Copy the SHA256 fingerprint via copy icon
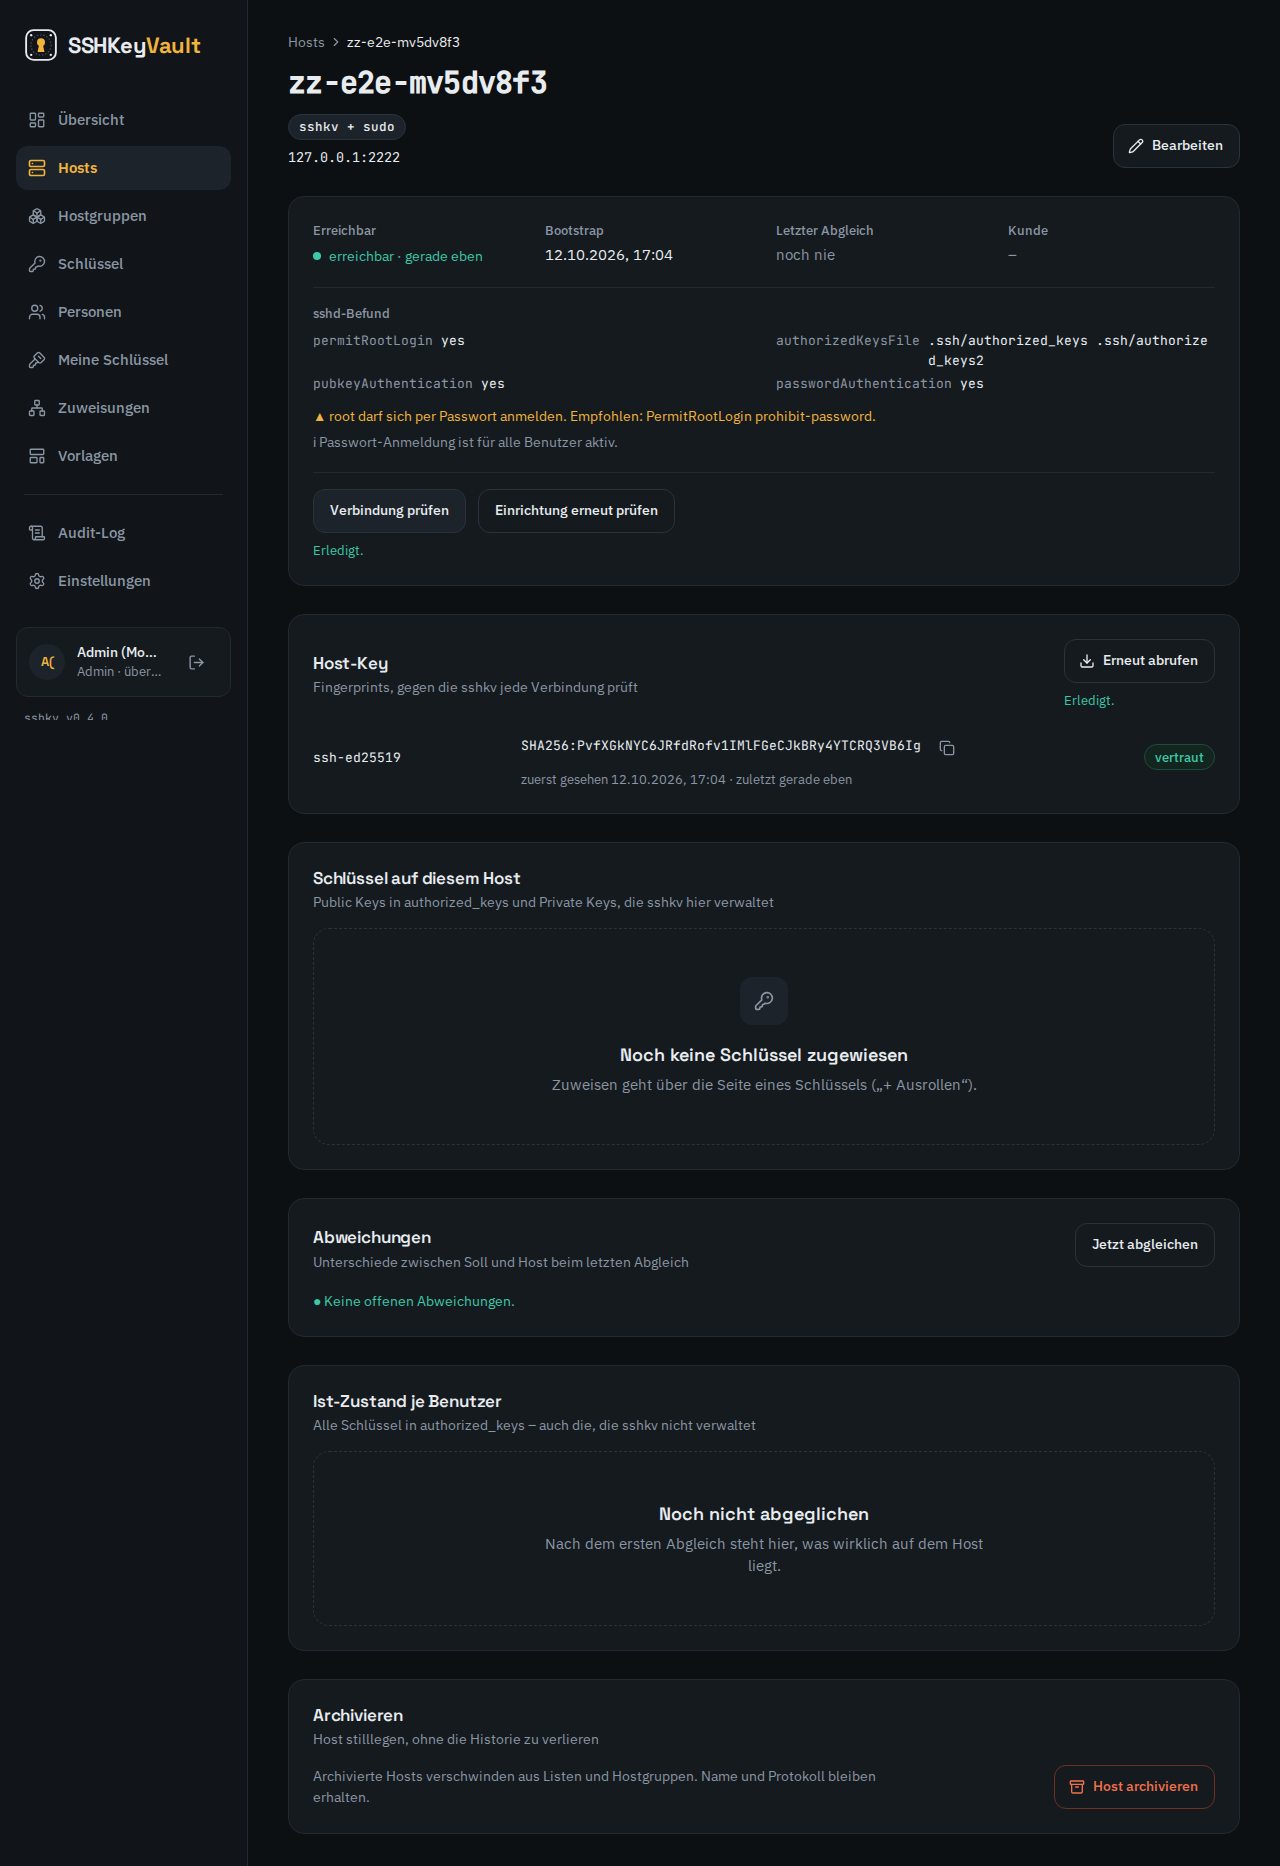The width and height of the screenshot is (1280, 1866). coord(947,748)
